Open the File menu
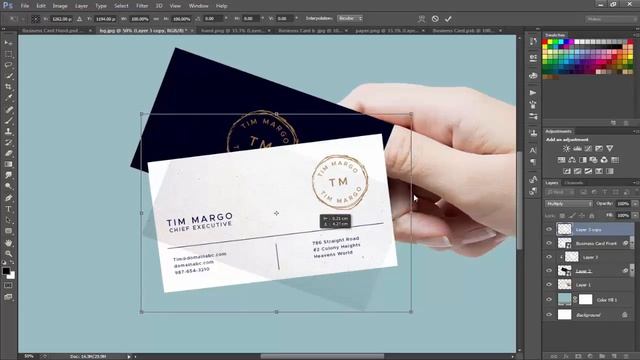Viewport: 640px width, 360px height. pos(25,6)
